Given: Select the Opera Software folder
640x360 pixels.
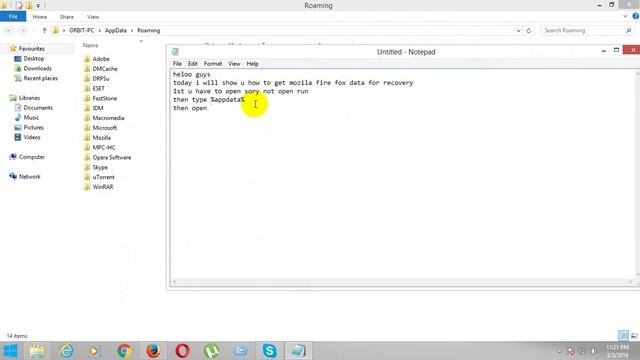Looking at the screenshot, I should pos(111,157).
